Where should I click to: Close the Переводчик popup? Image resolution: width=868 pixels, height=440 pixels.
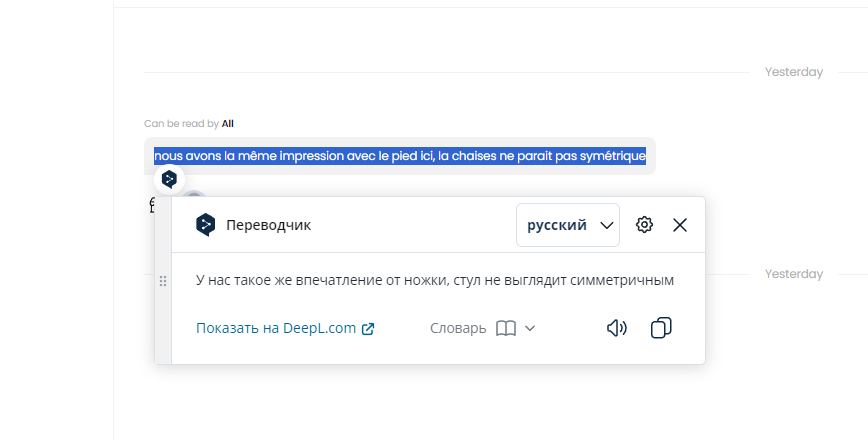[680, 225]
